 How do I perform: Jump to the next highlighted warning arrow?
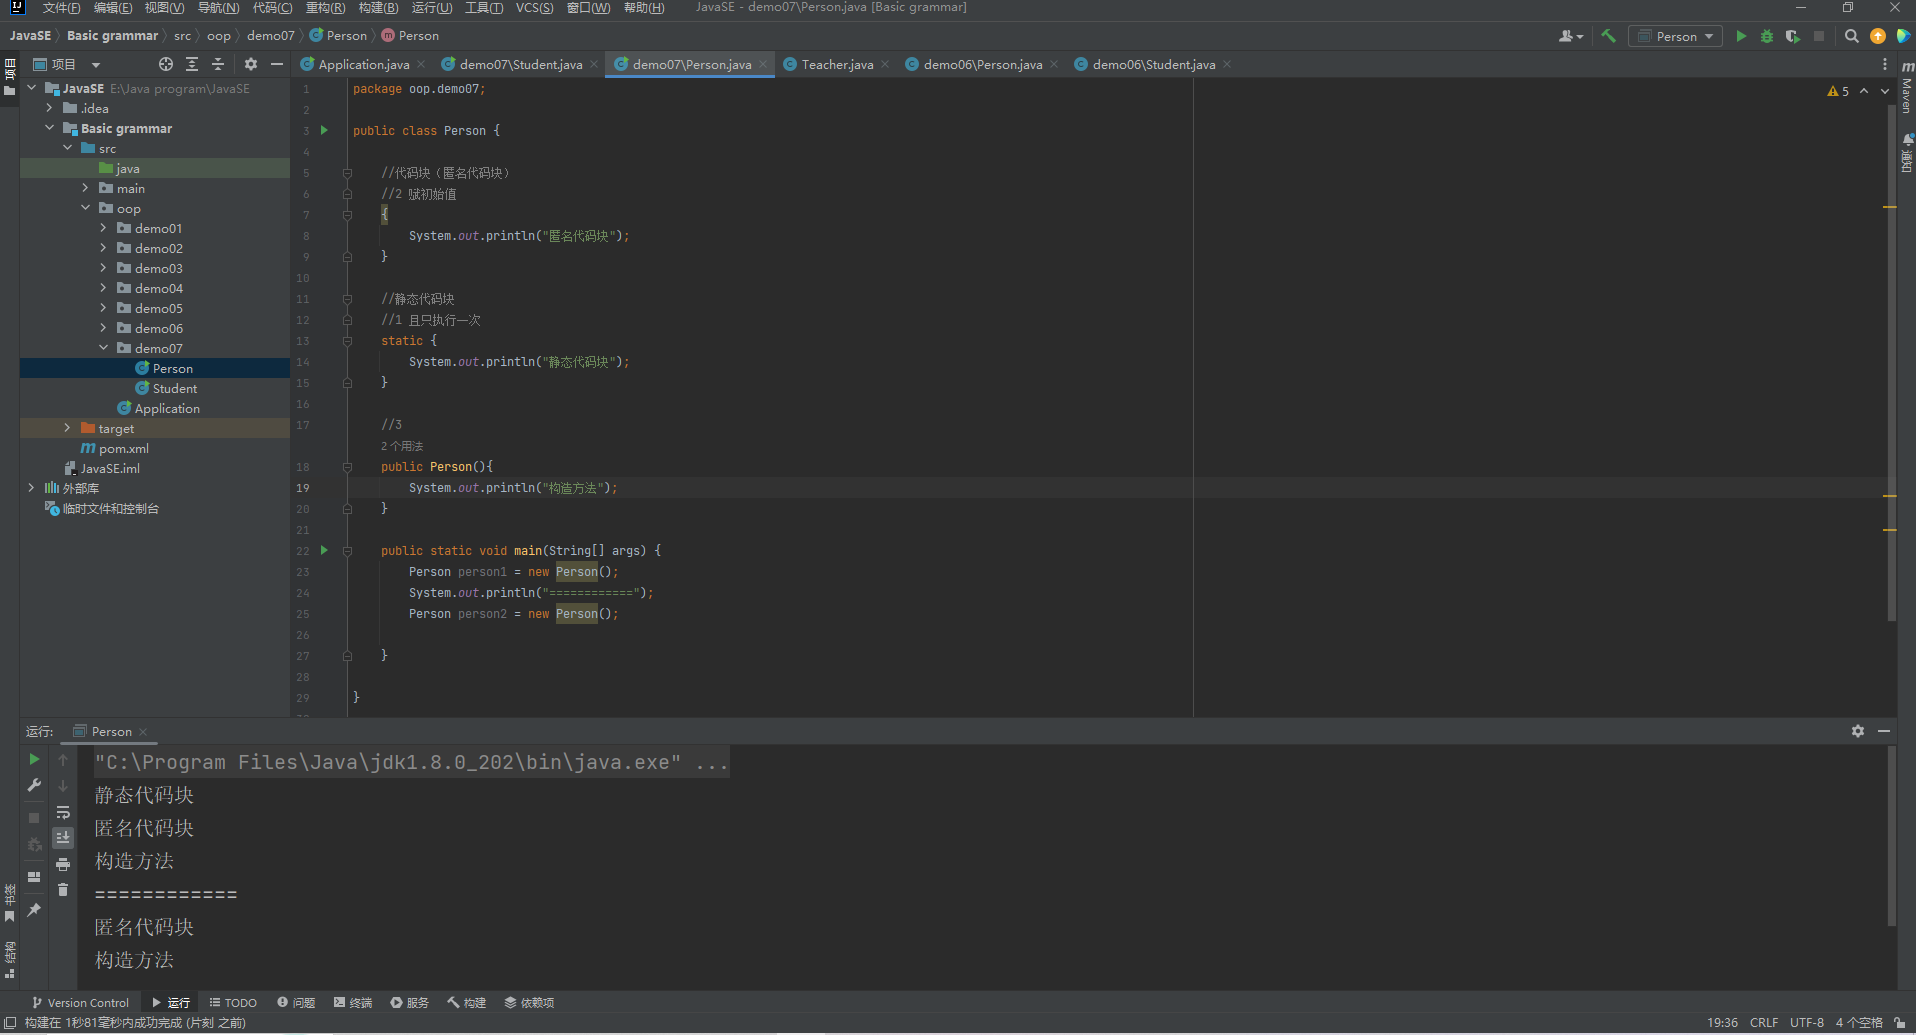point(1885,91)
